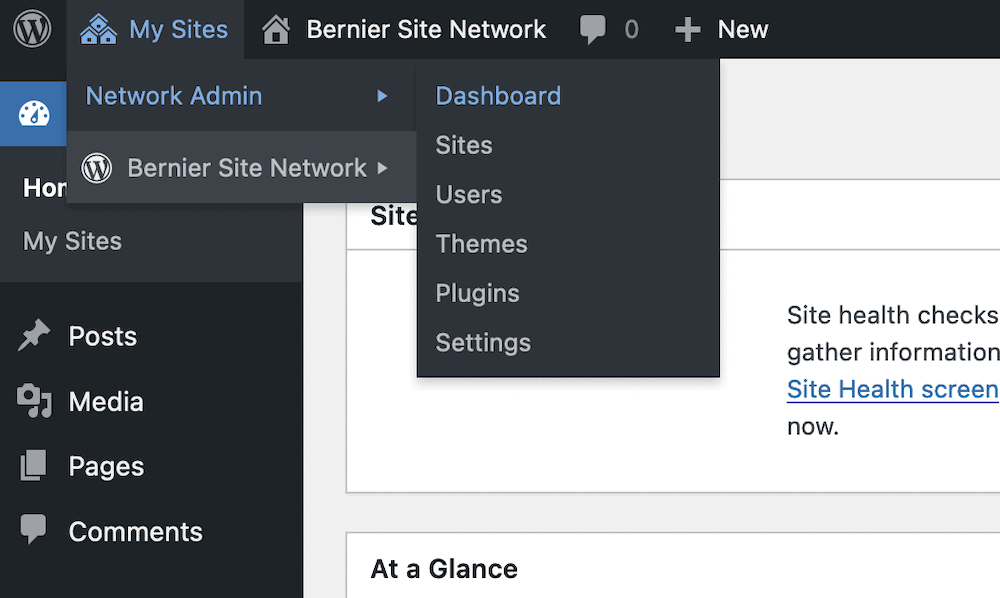This screenshot has width=1000, height=598.
Task: Click the plus icon next to New
Action: coord(688,29)
